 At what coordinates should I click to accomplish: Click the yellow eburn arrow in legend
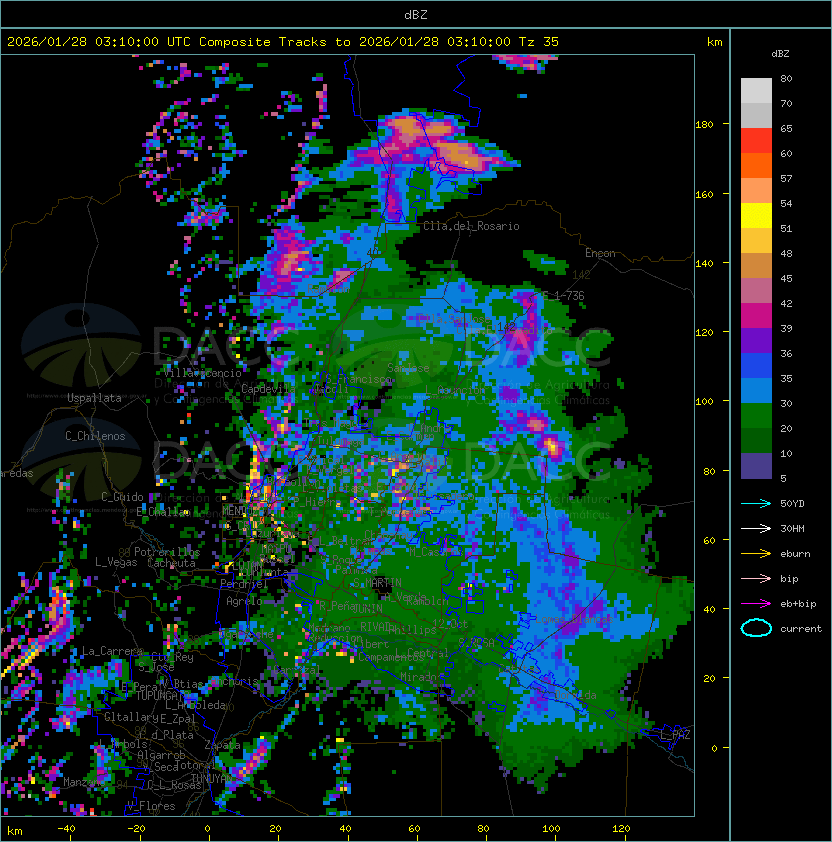[756, 554]
